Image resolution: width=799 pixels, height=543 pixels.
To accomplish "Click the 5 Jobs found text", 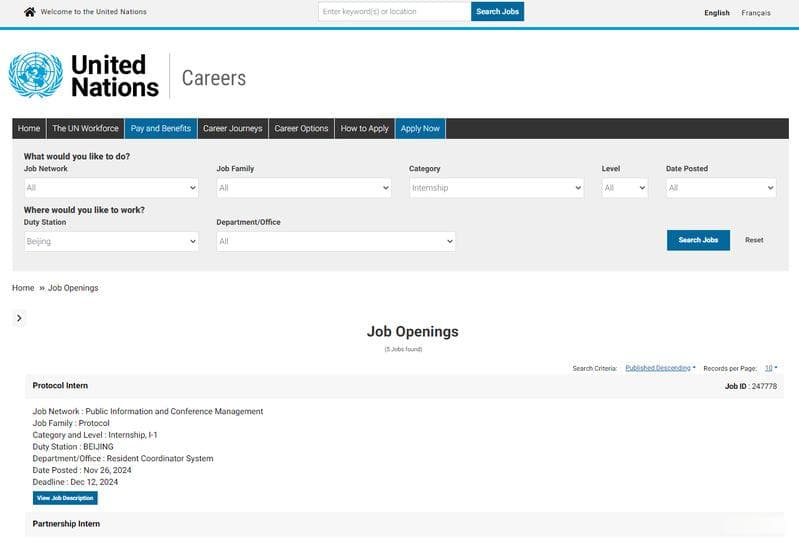I will tap(404, 349).
